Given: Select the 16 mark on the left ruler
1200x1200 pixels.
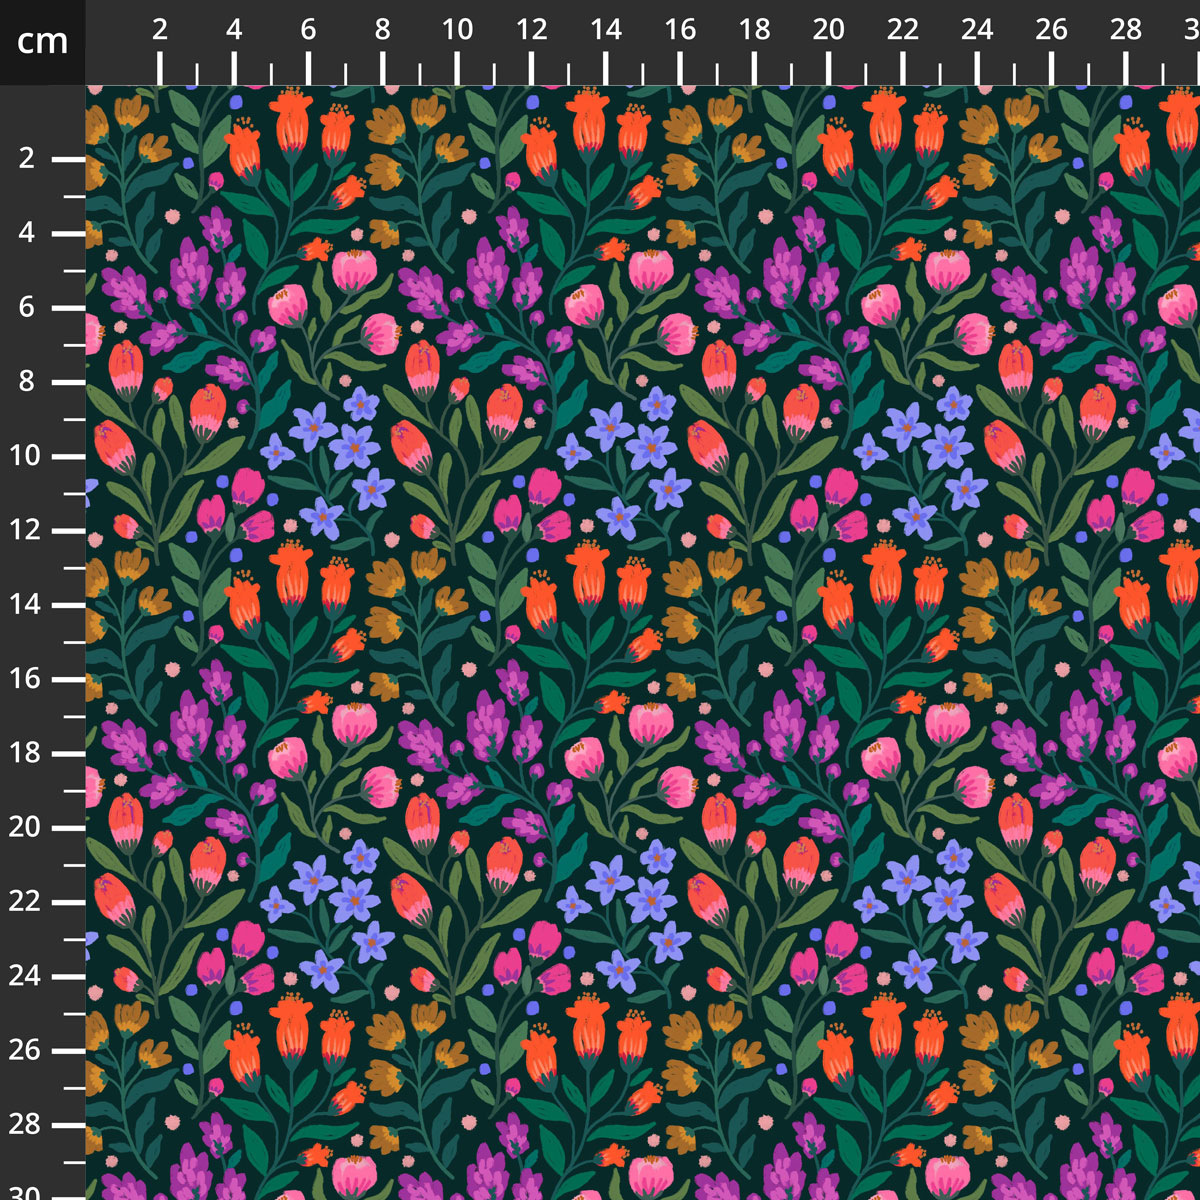Looking at the screenshot, I should click(25, 679).
